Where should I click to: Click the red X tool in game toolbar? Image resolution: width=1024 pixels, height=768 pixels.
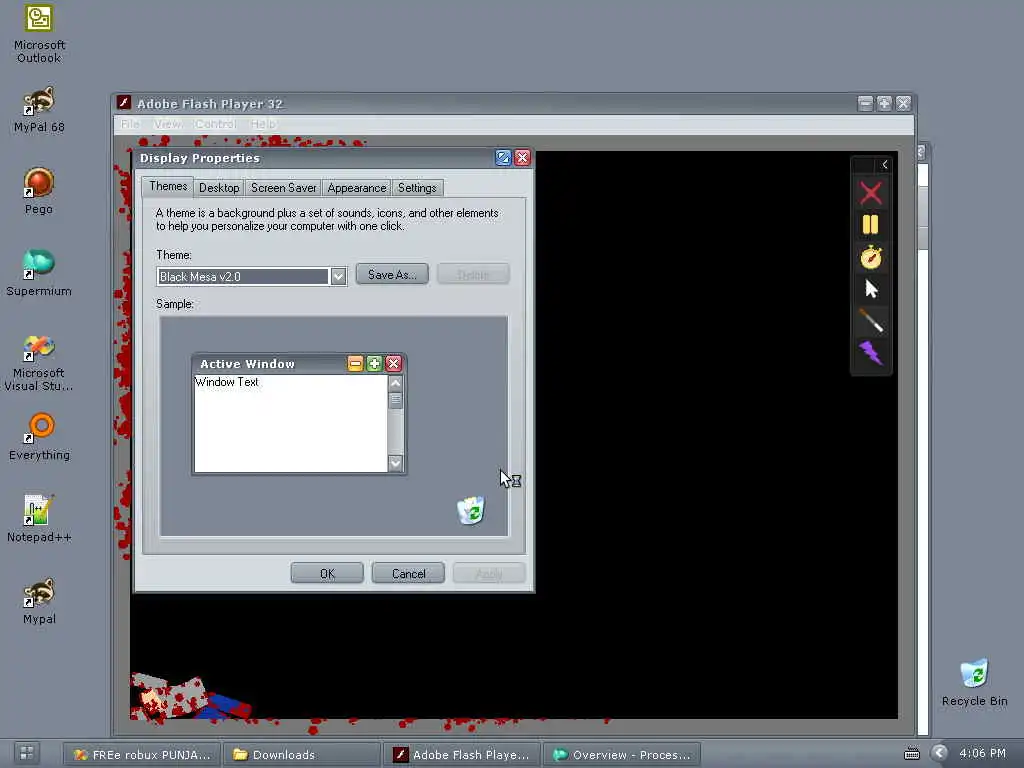[871, 193]
